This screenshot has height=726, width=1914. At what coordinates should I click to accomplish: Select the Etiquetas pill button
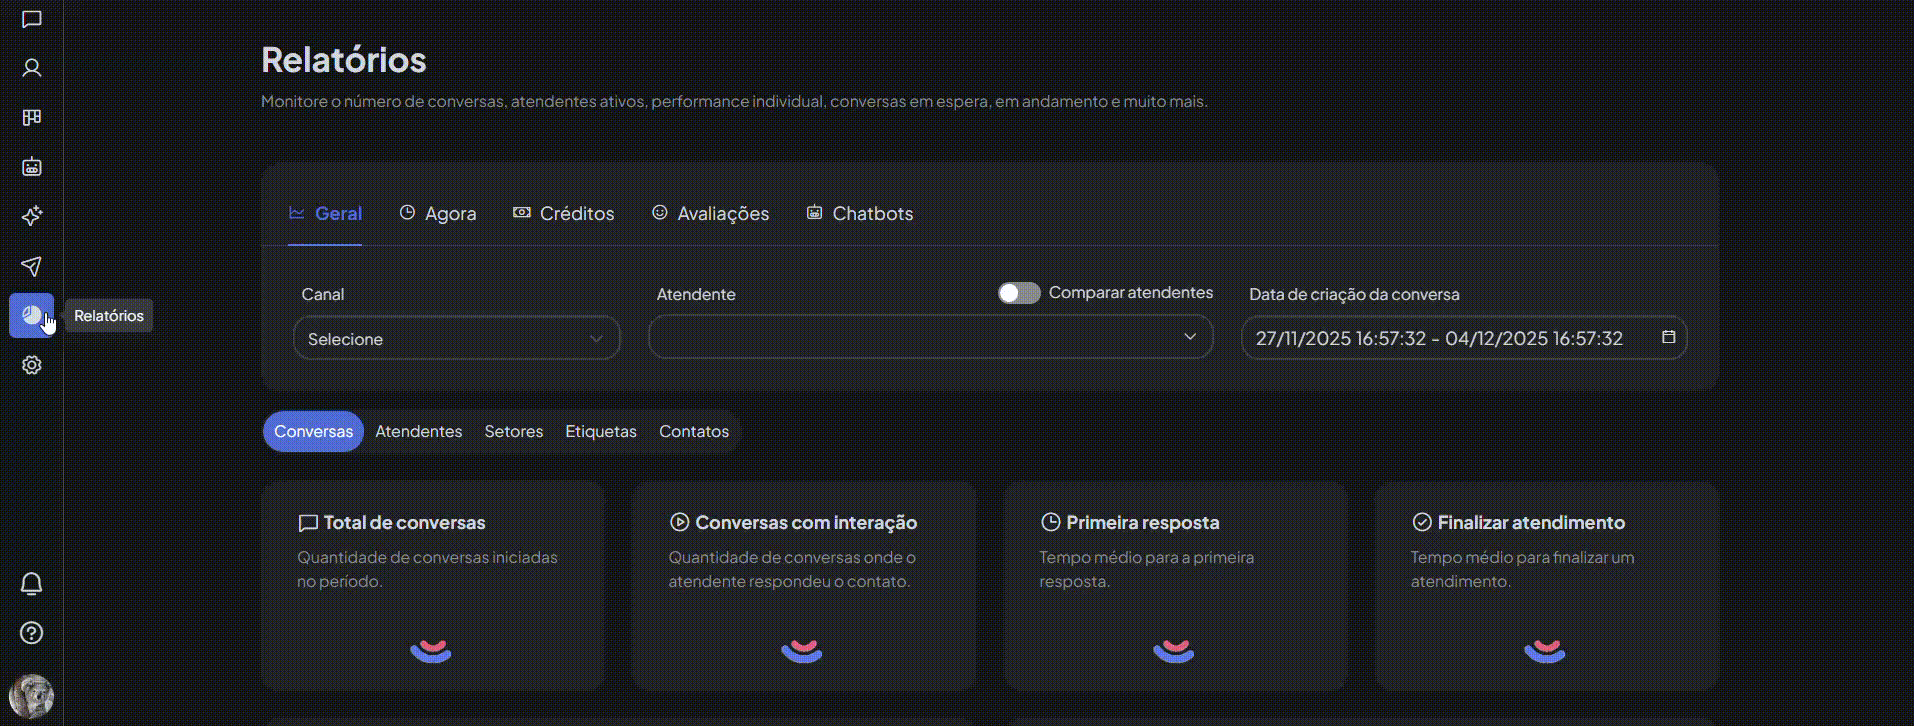(x=600, y=432)
